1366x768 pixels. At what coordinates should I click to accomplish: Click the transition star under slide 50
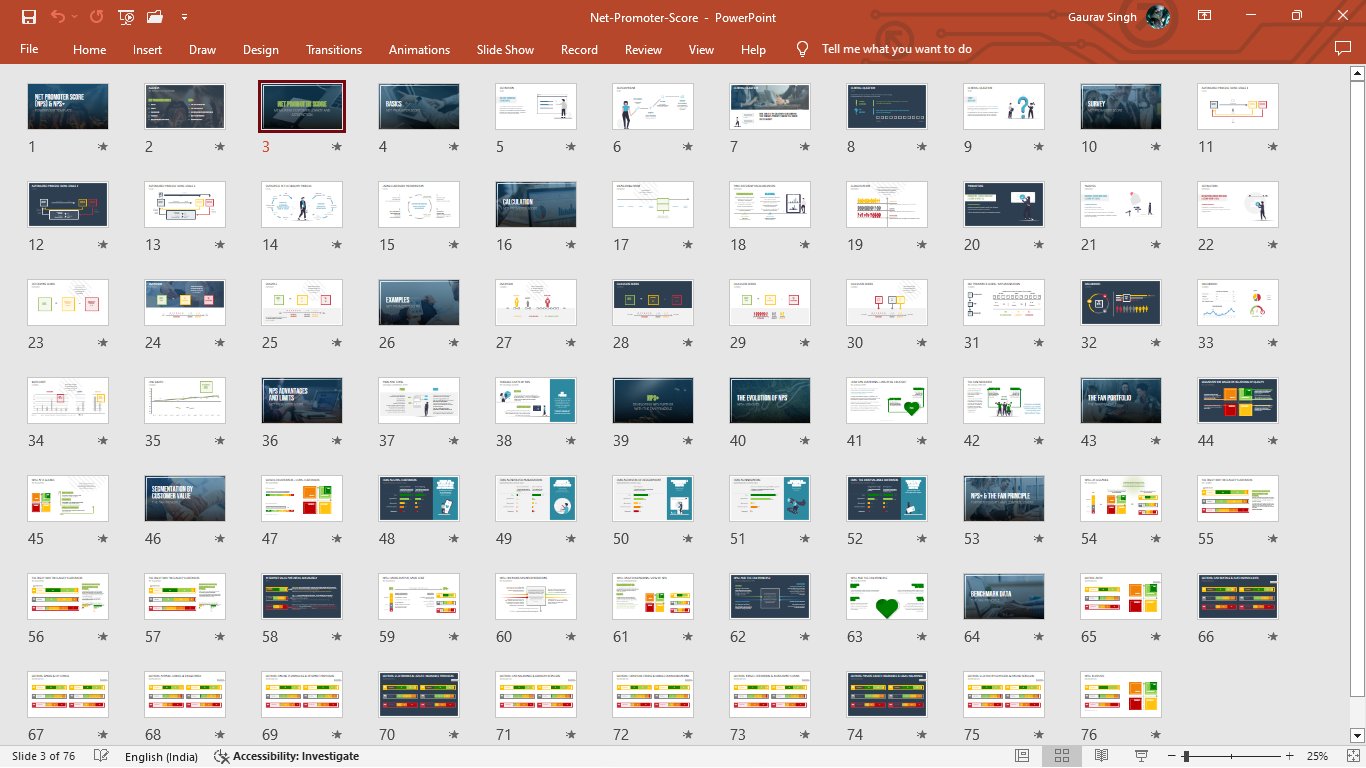click(x=687, y=539)
